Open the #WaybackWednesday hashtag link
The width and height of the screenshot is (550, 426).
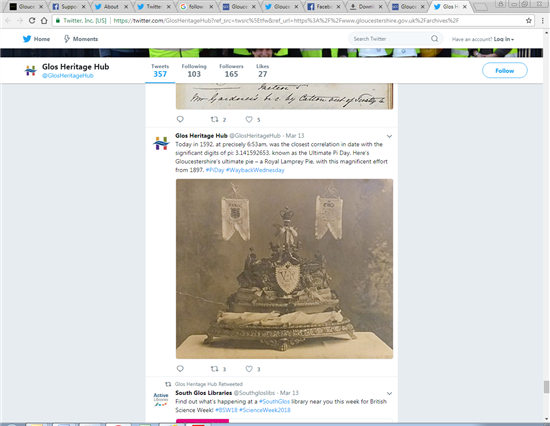point(255,170)
